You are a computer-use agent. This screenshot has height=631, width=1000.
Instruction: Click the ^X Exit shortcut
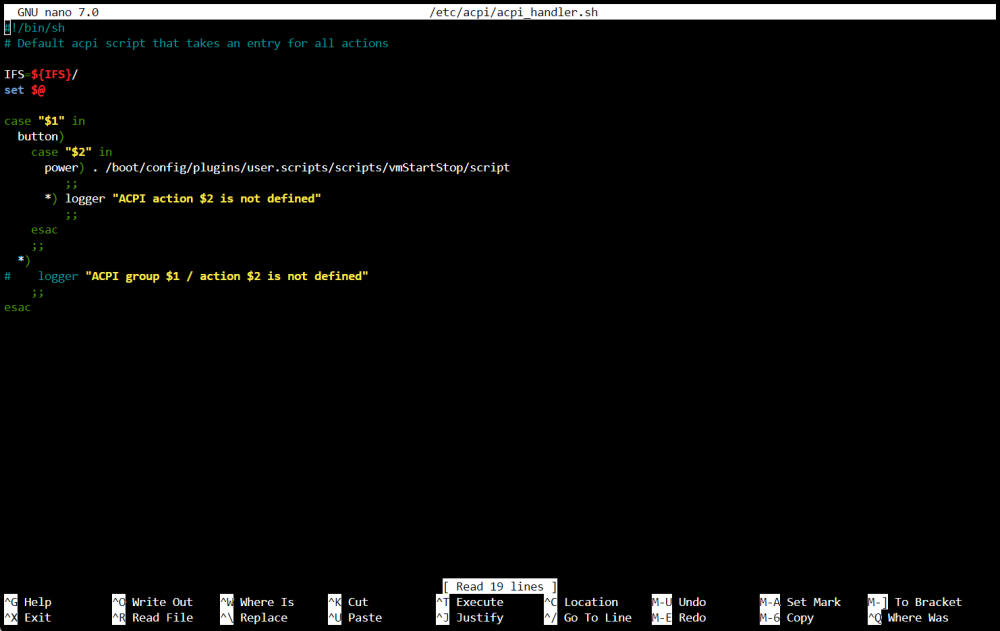click(x=28, y=618)
